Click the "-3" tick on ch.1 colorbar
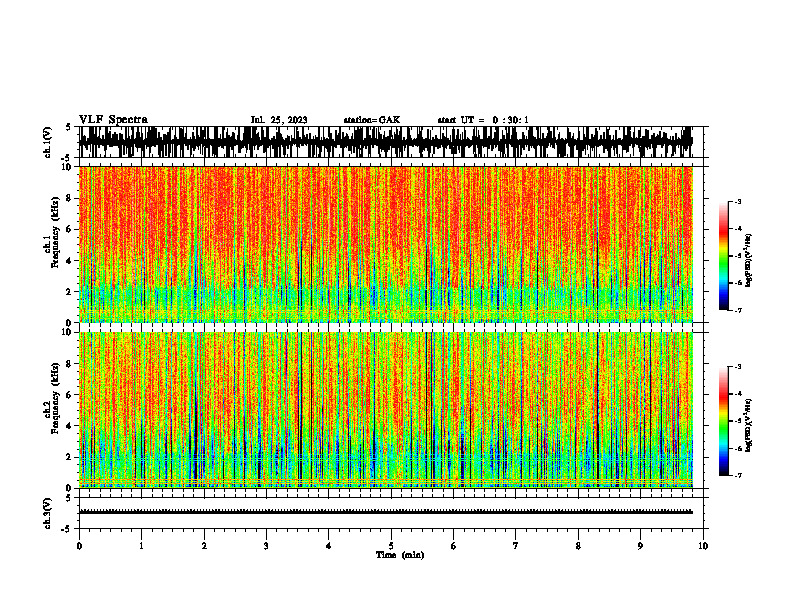 point(737,202)
